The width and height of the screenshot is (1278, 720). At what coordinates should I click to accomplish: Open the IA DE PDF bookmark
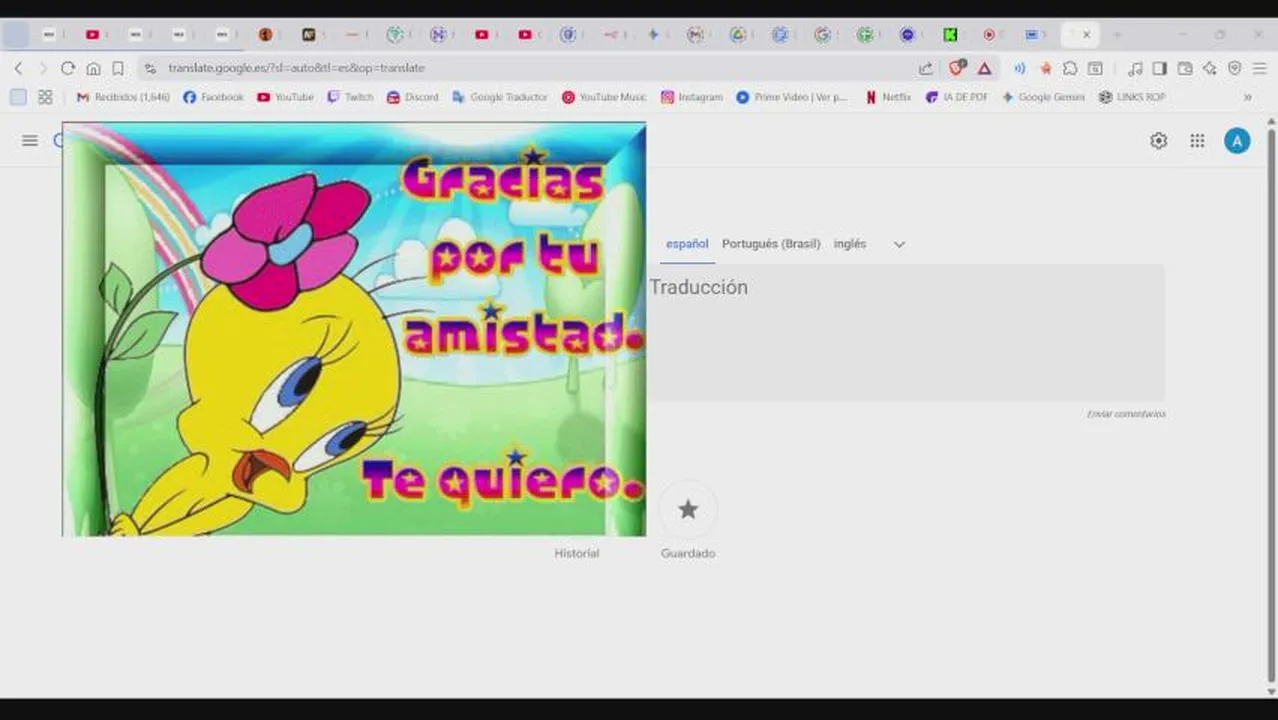click(x=957, y=97)
